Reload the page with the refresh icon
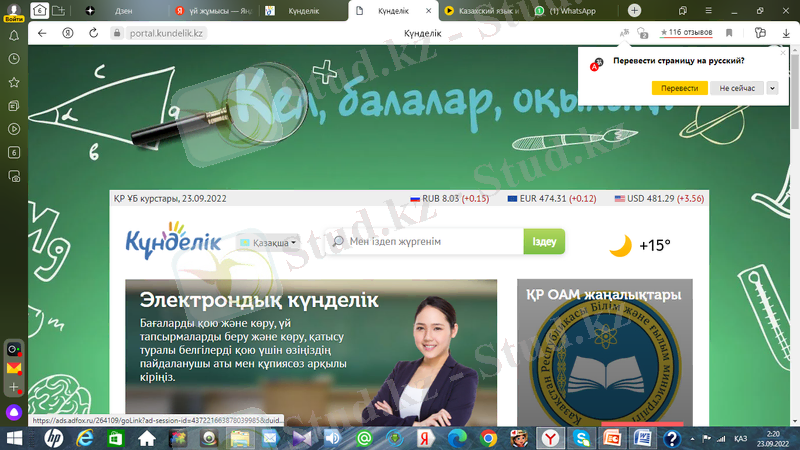800x450 pixels. click(x=93, y=33)
